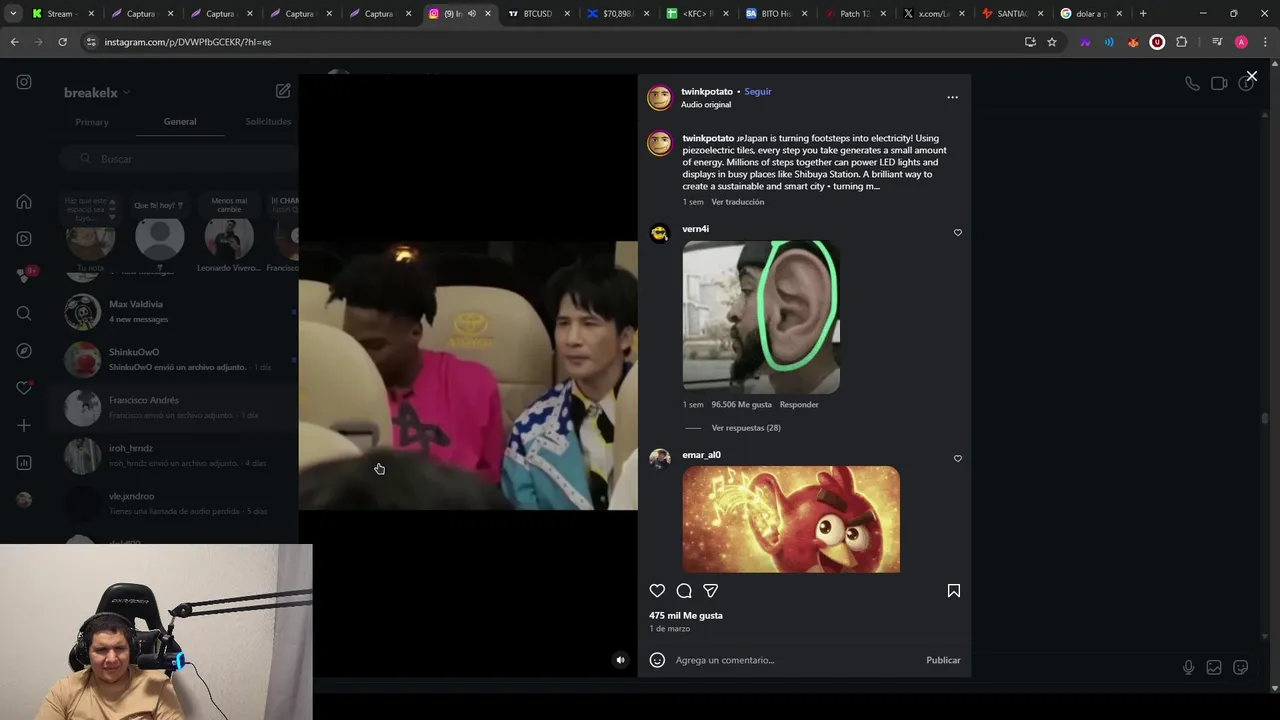View the '475 mil Me gusta' likes list
Viewport: 1280px width, 720px height.
686,616
